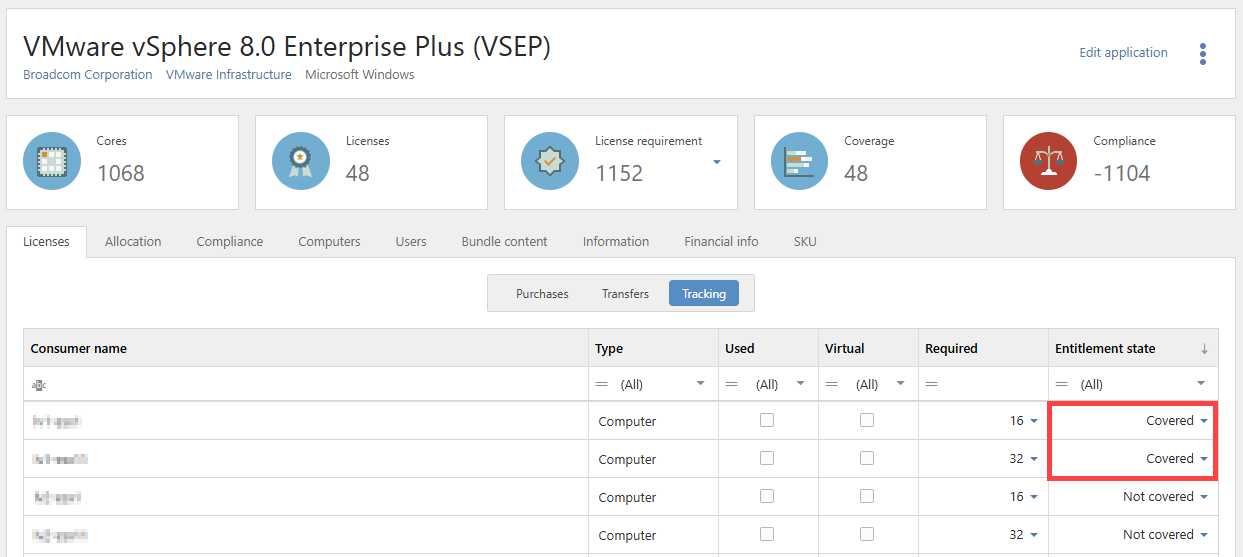Open the Computers tab
1243x557 pixels.
pos(329,241)
